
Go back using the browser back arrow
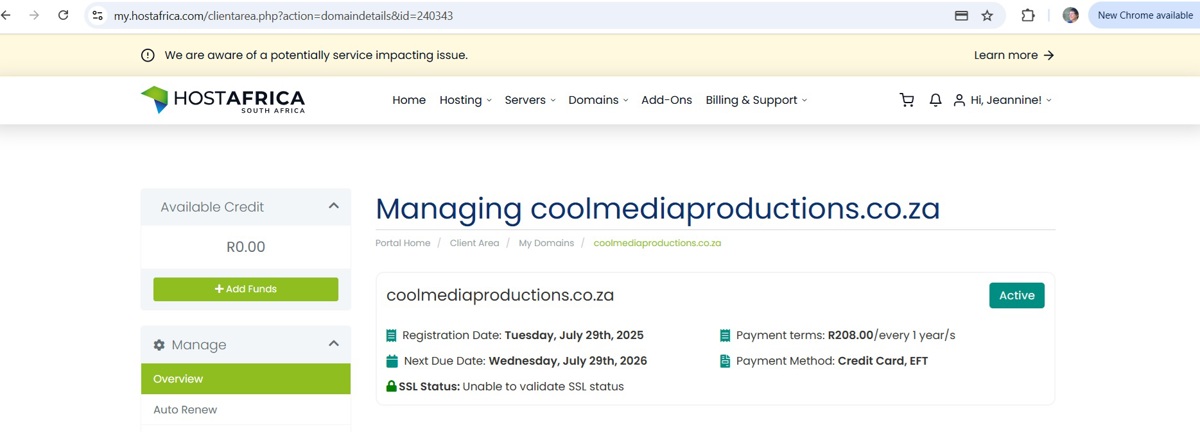point(8,16)
